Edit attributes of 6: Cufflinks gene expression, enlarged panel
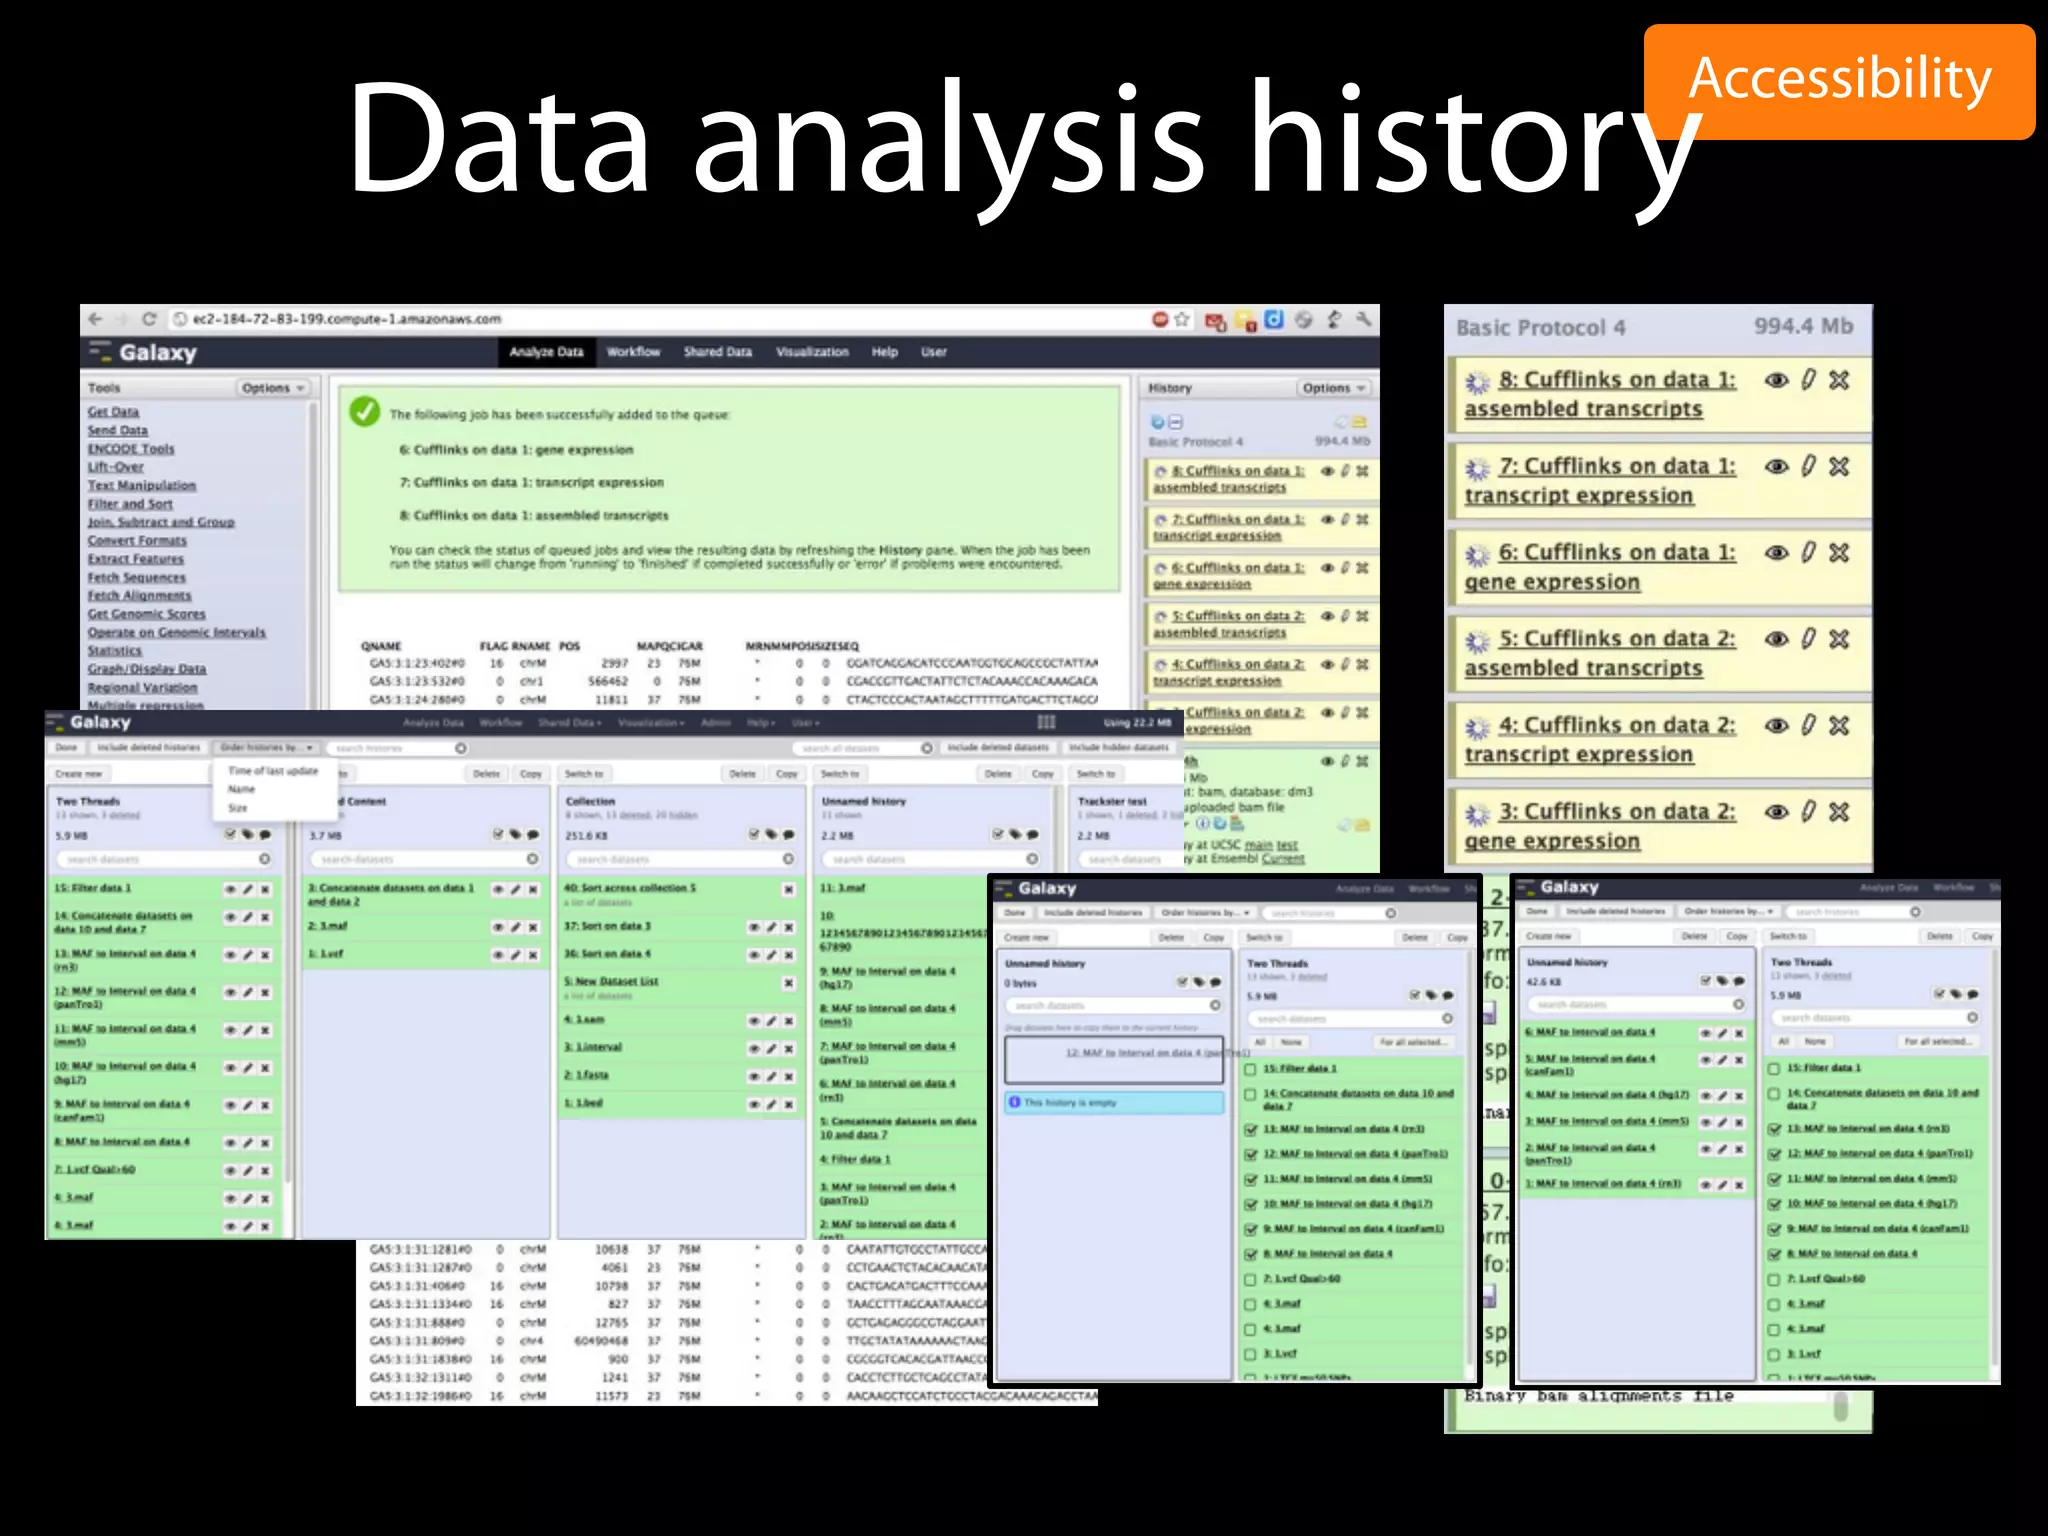The height and width of the screenshot is (1536, 2048). 1808,553
